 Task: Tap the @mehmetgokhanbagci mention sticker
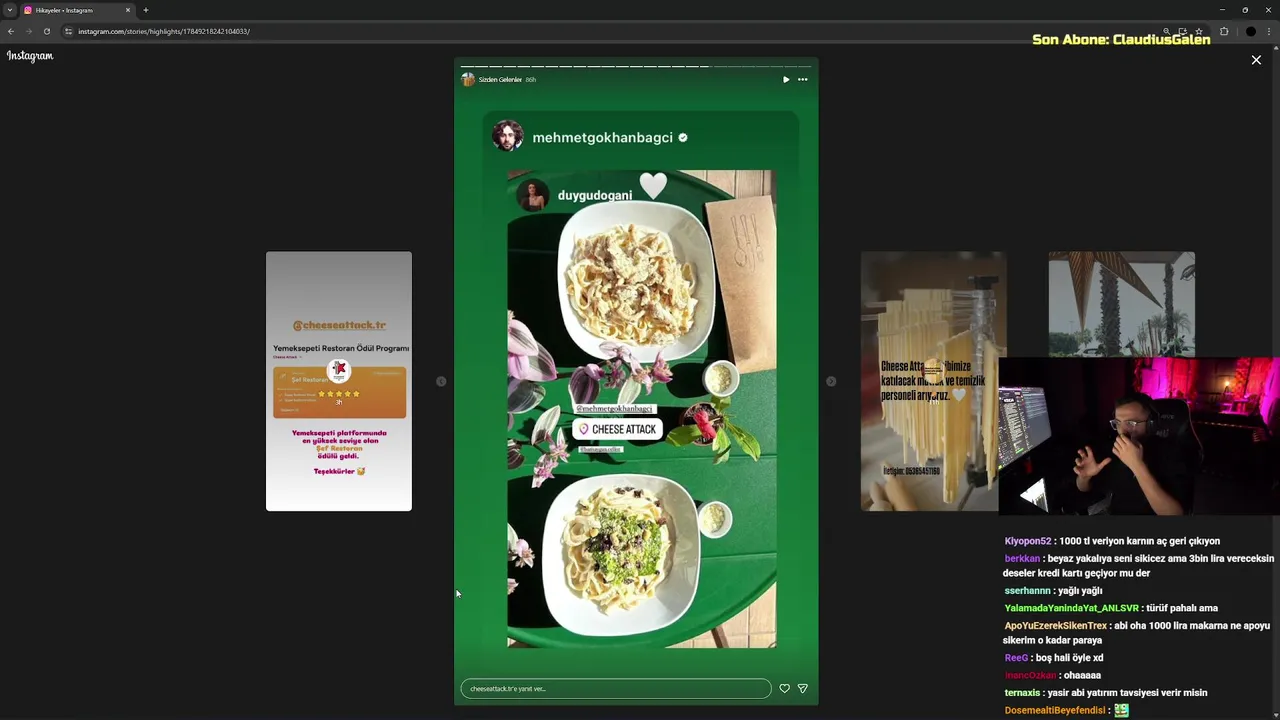point(614,409)
